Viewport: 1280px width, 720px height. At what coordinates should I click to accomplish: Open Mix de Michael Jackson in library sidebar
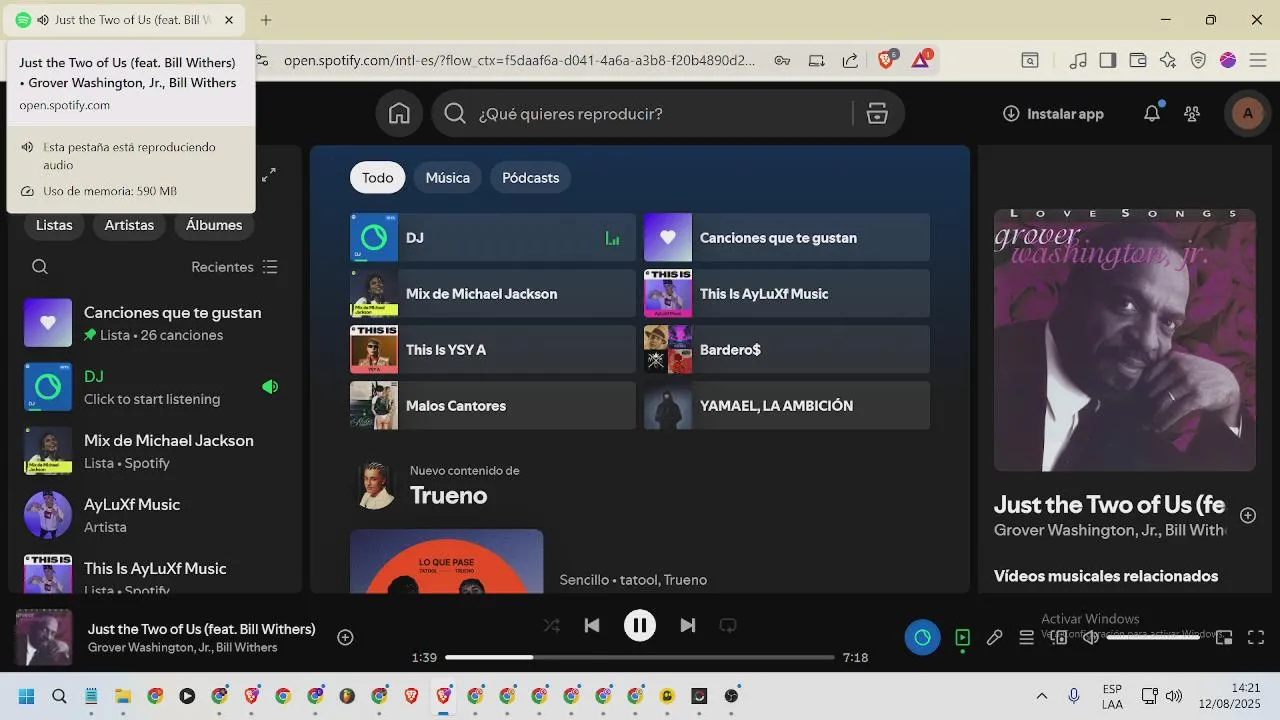[x=154, y=451]
